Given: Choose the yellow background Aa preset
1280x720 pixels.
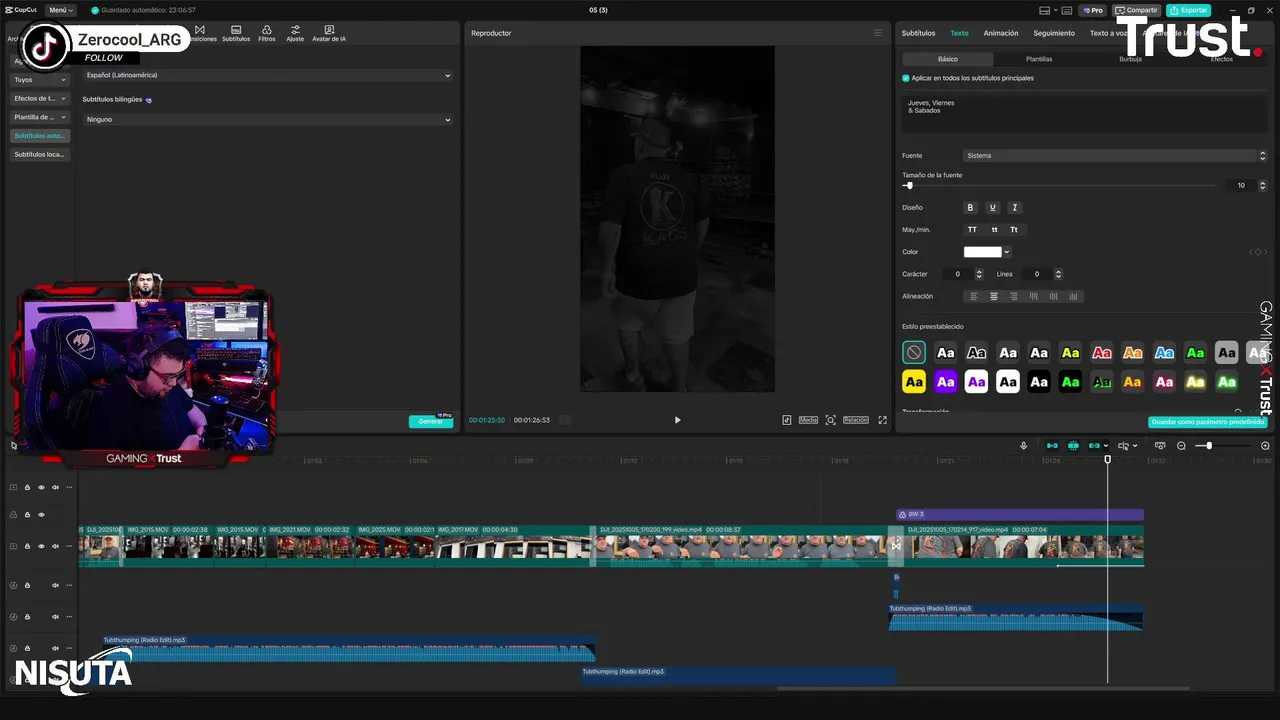Looking at the screenshot, I should tap(914, 382).
